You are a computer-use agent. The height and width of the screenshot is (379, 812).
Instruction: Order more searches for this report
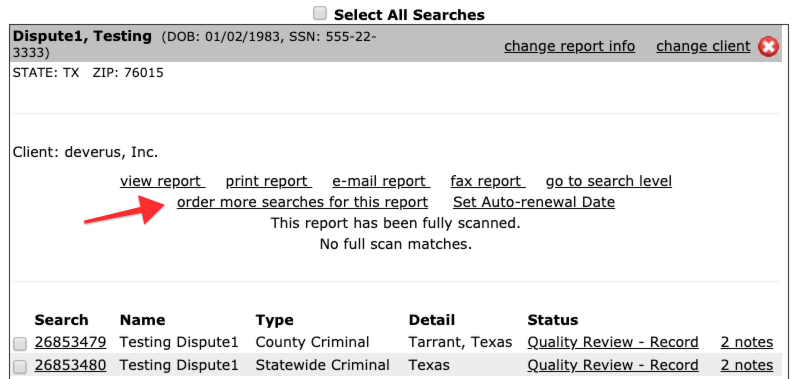pos(302,202)
